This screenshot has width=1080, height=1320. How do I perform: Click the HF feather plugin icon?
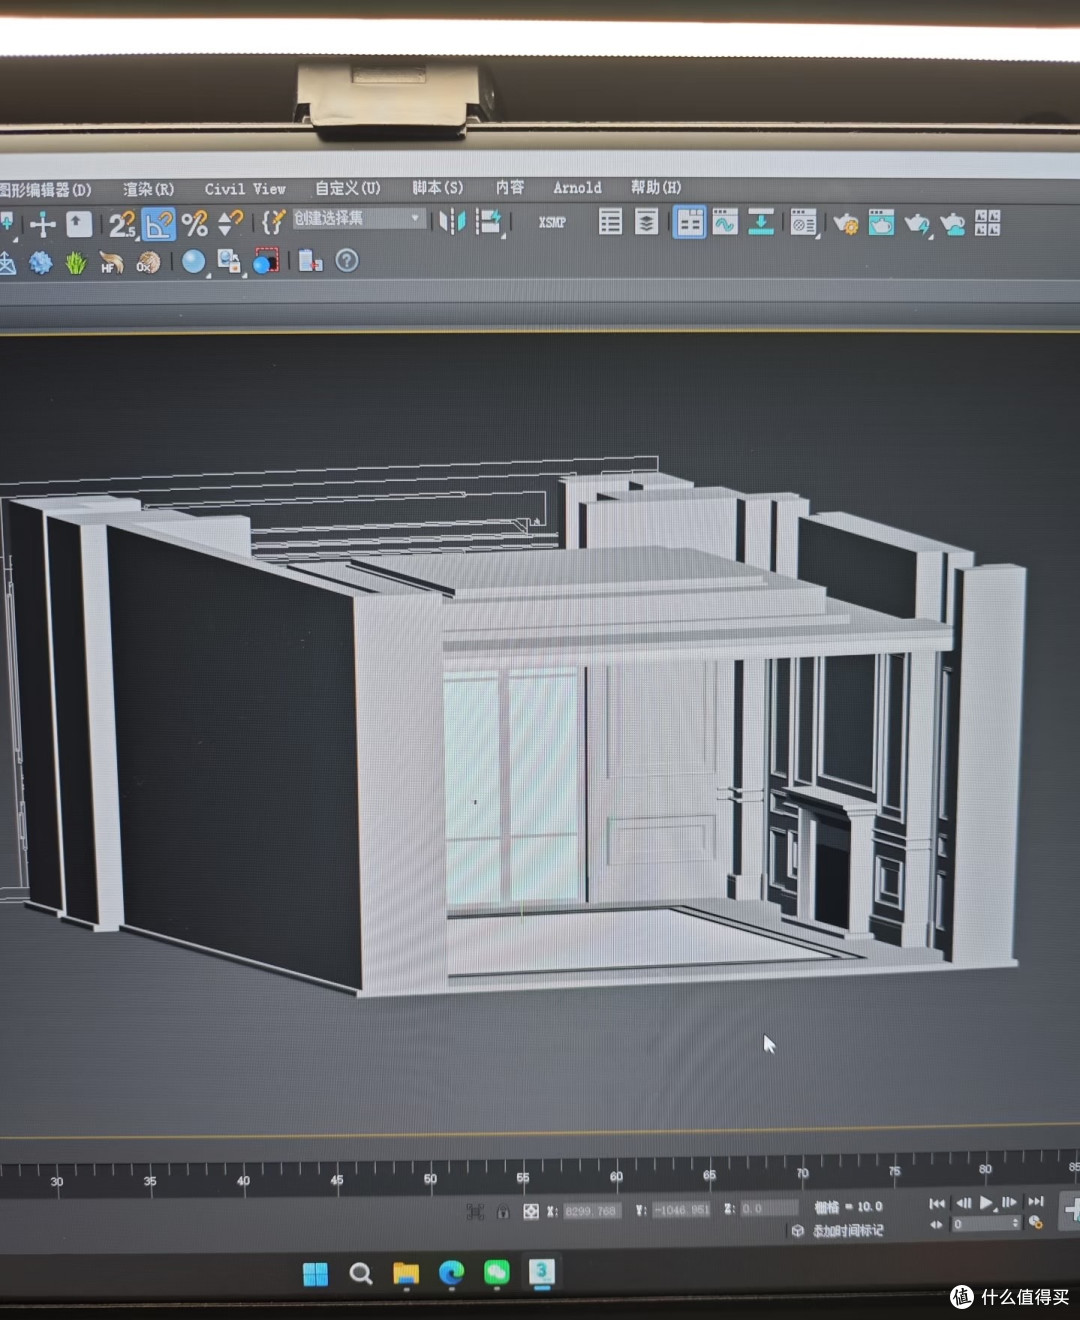(x=112, y=263)
